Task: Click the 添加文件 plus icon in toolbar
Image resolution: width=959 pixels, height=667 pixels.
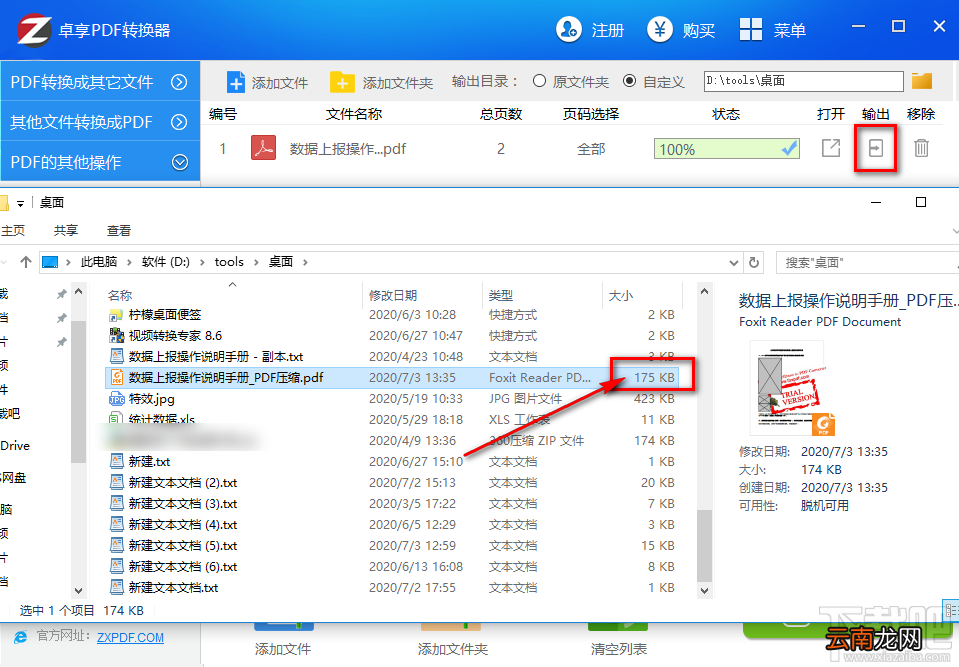Action: (x=235, y=82)
